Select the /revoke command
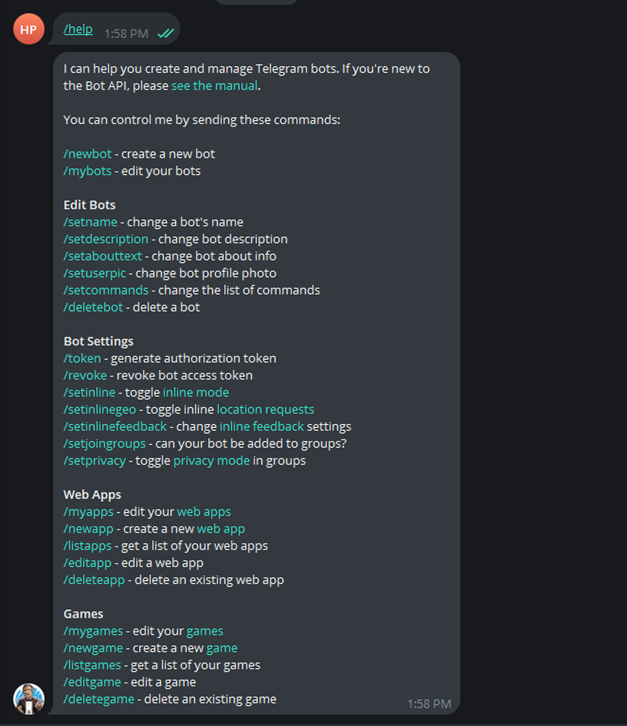This screenshot has width=627, height=726. (x=85, y=375)
